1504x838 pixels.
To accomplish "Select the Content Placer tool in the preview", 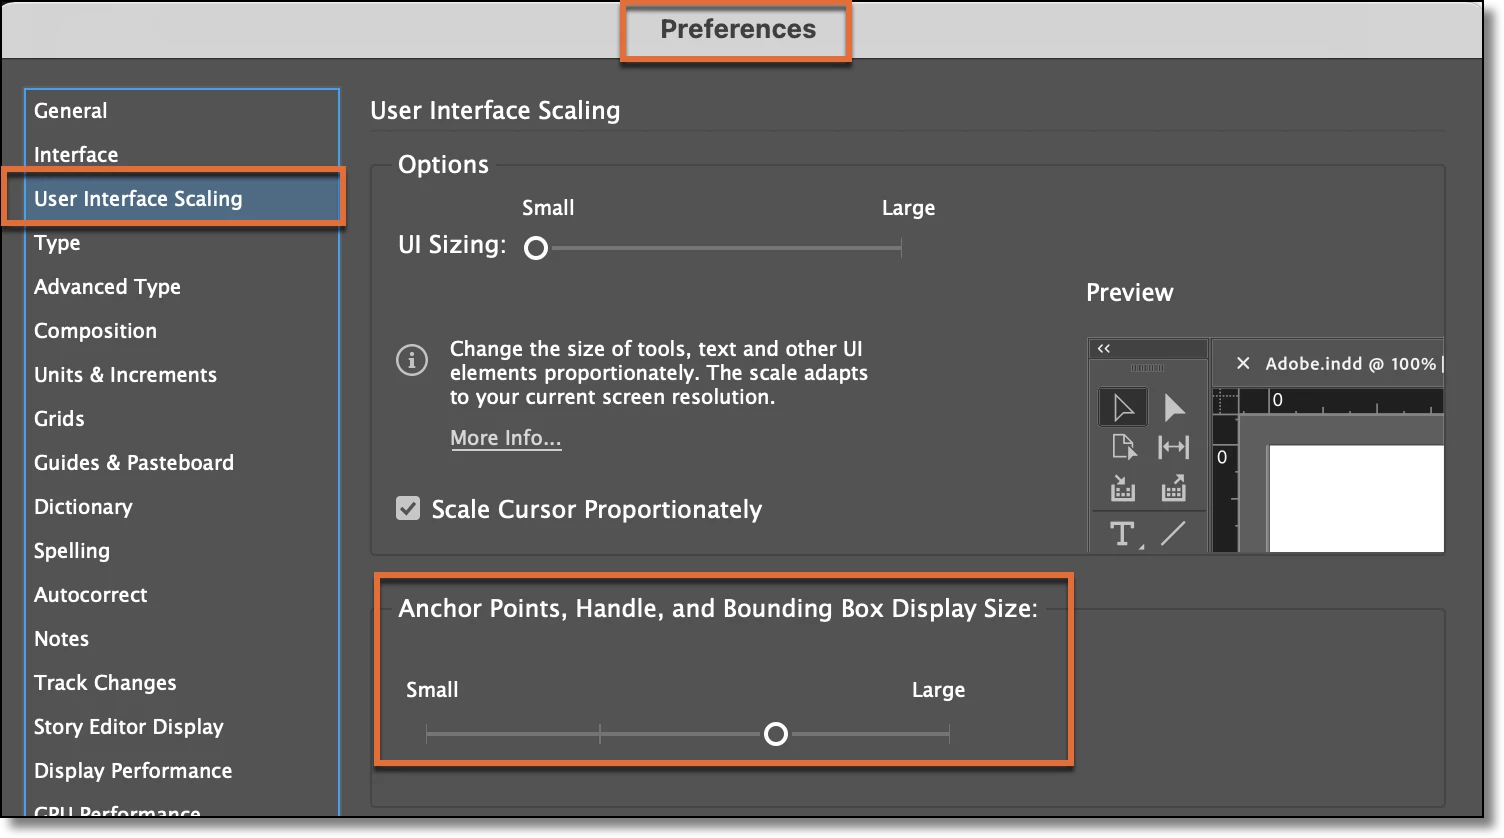I will click(x=1174, y=488).
